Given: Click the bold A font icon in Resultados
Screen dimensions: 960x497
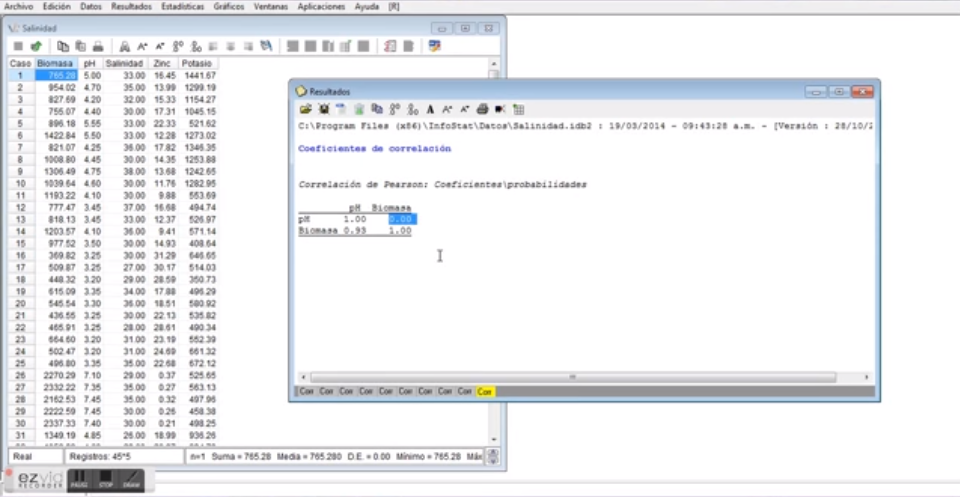Looking at the screenshot, I should pos(430,109).
